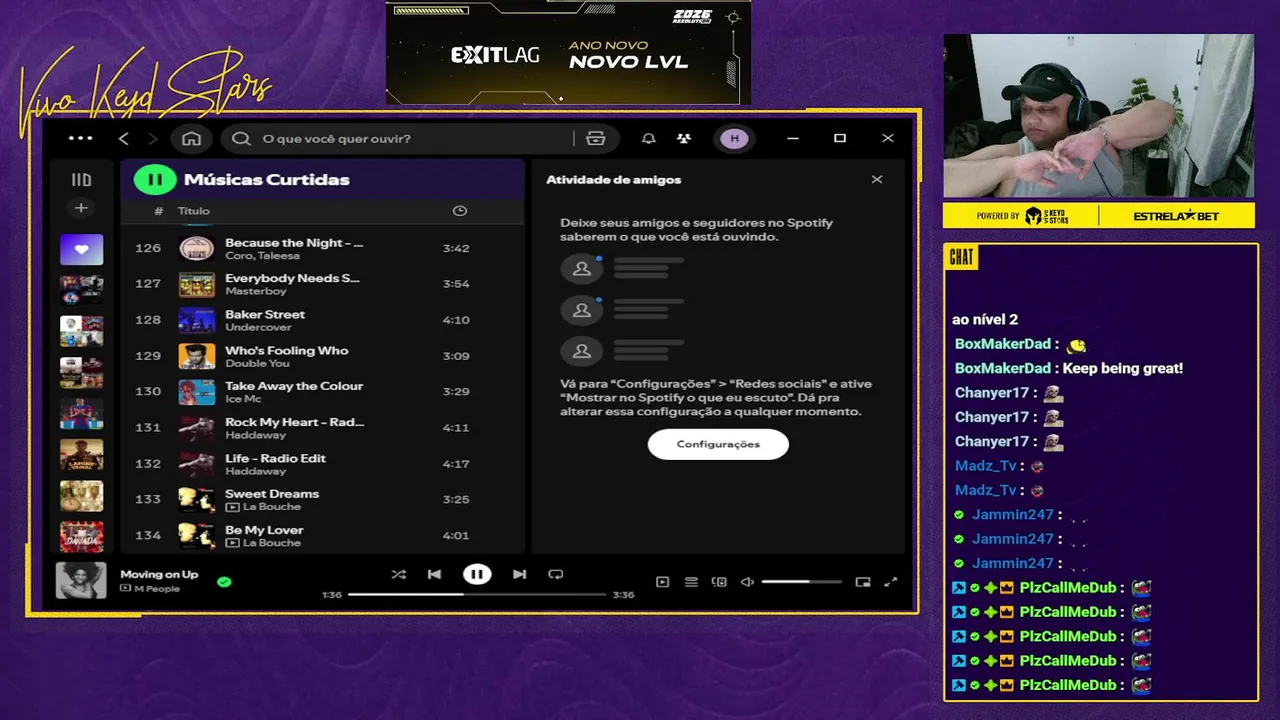Open artist Coro, Taleesa link
This screenshot has width=1280, height=720.
tap(262, 256)
